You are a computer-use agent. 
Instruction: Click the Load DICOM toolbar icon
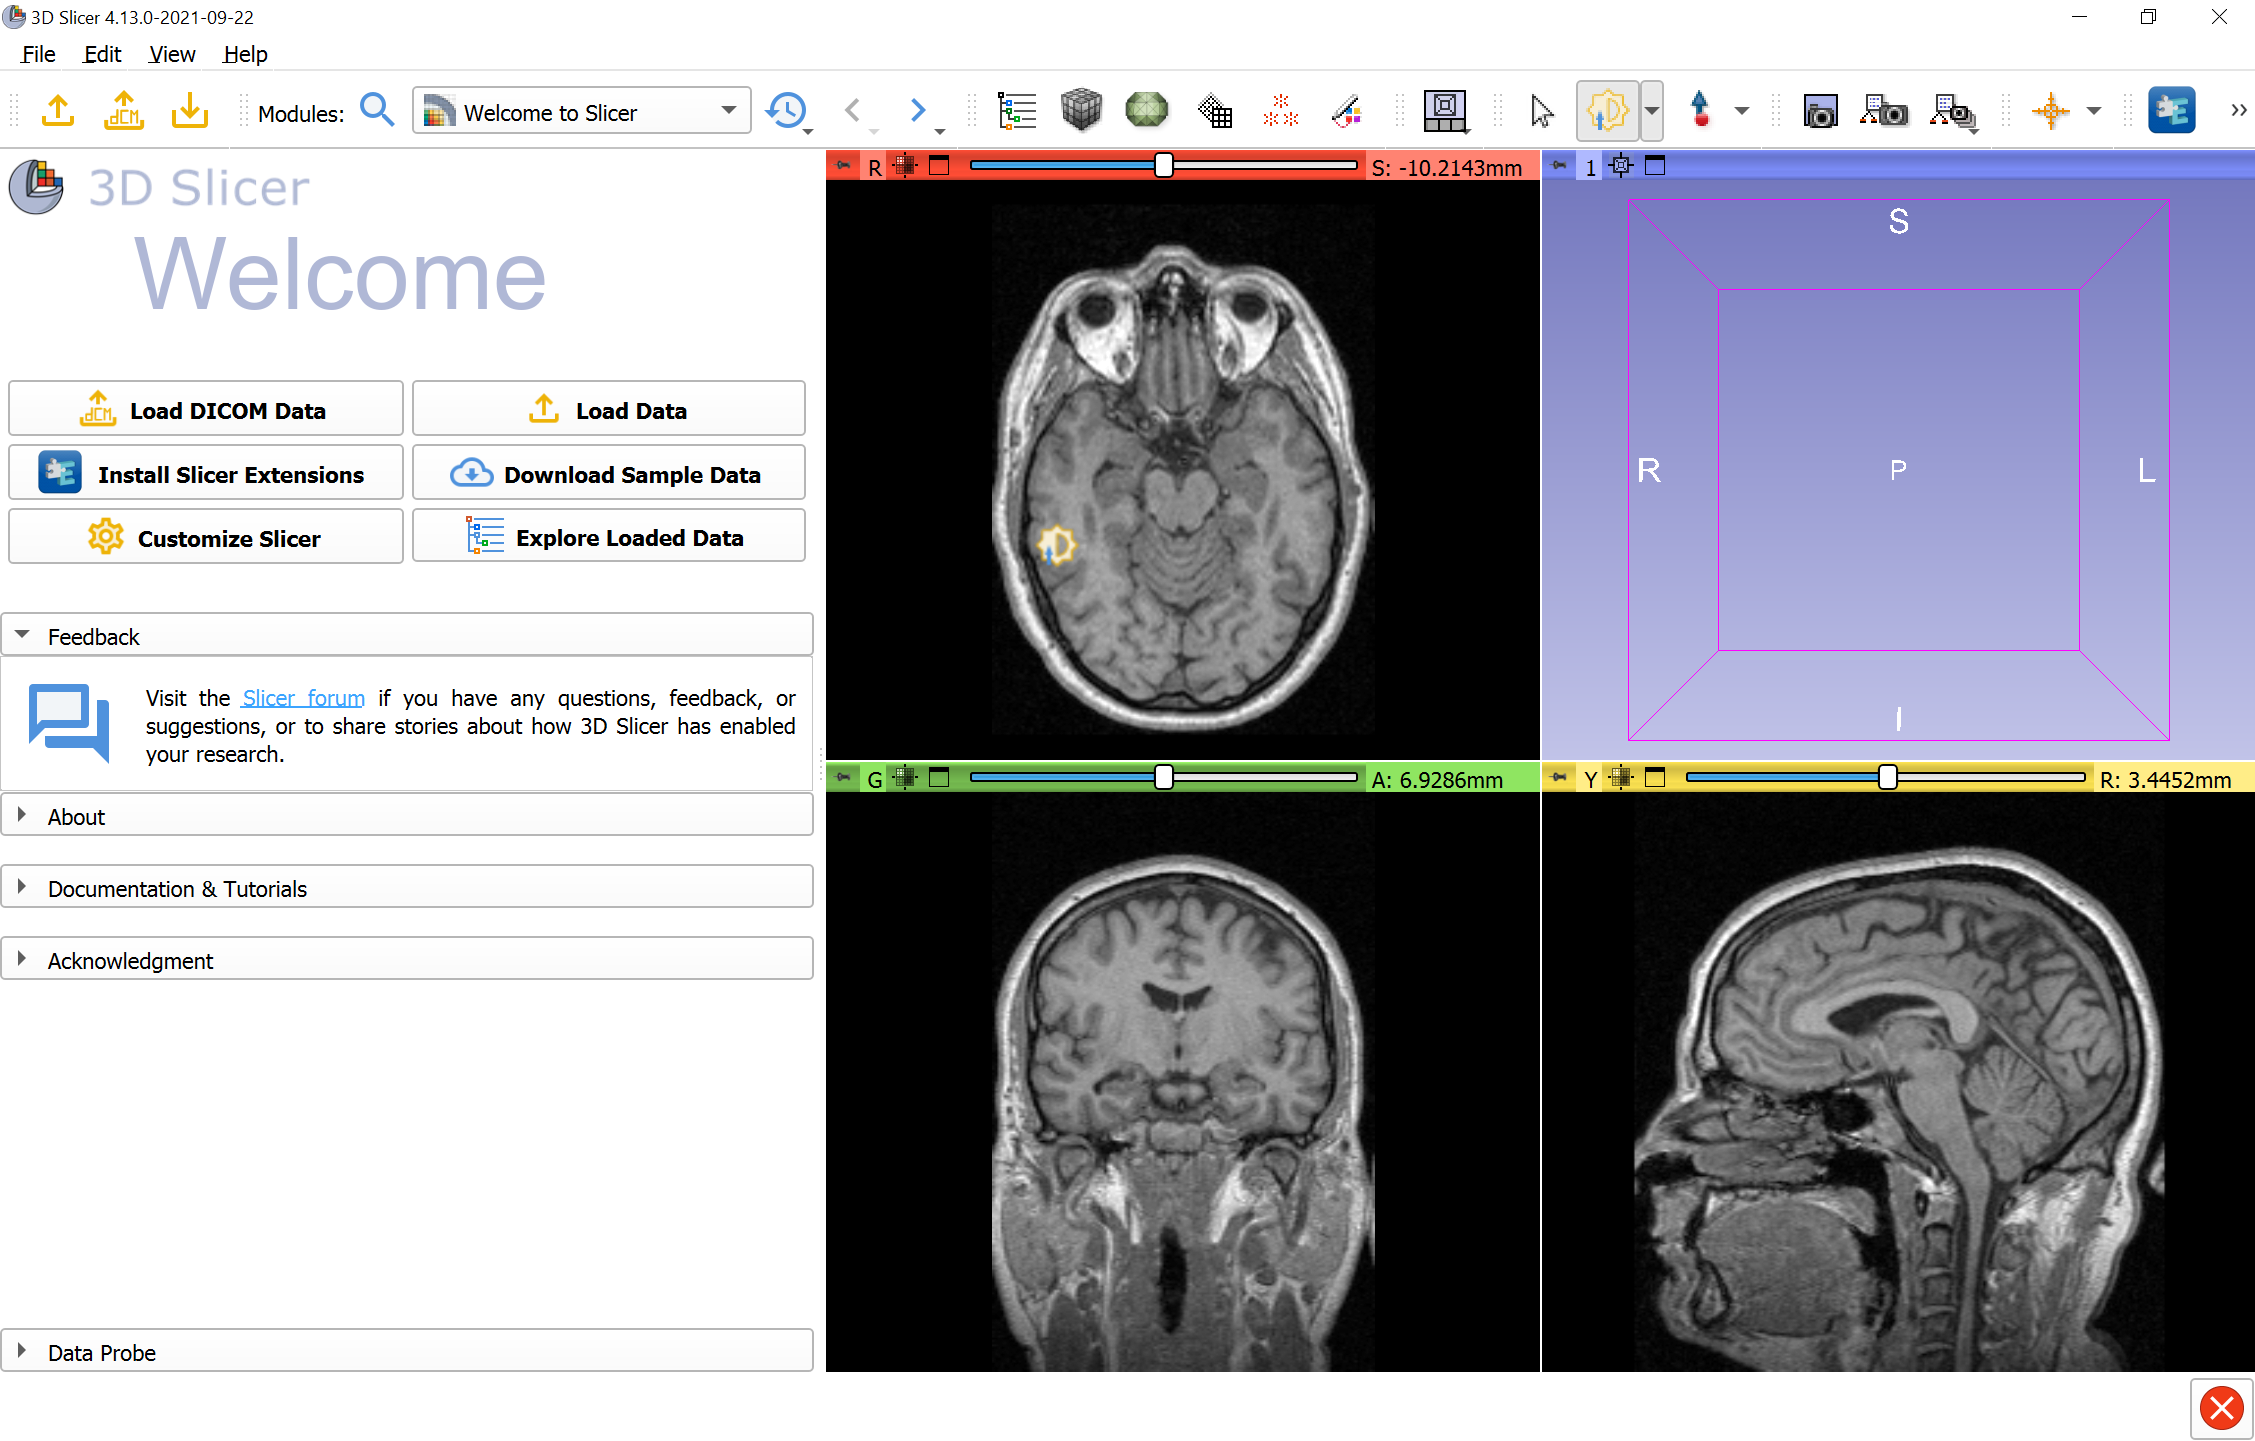[x=124, y=111]
